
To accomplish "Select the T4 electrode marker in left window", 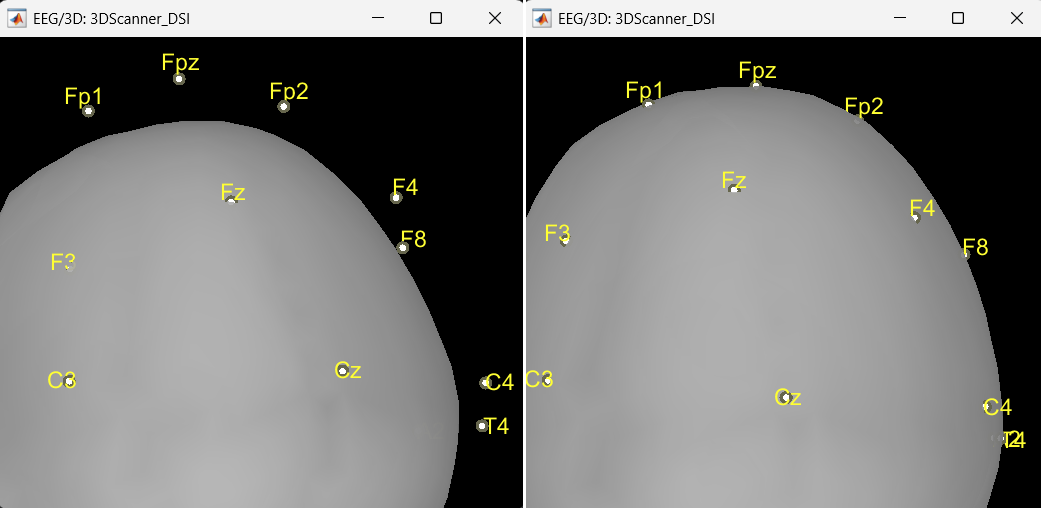I will tap(482, 426).
